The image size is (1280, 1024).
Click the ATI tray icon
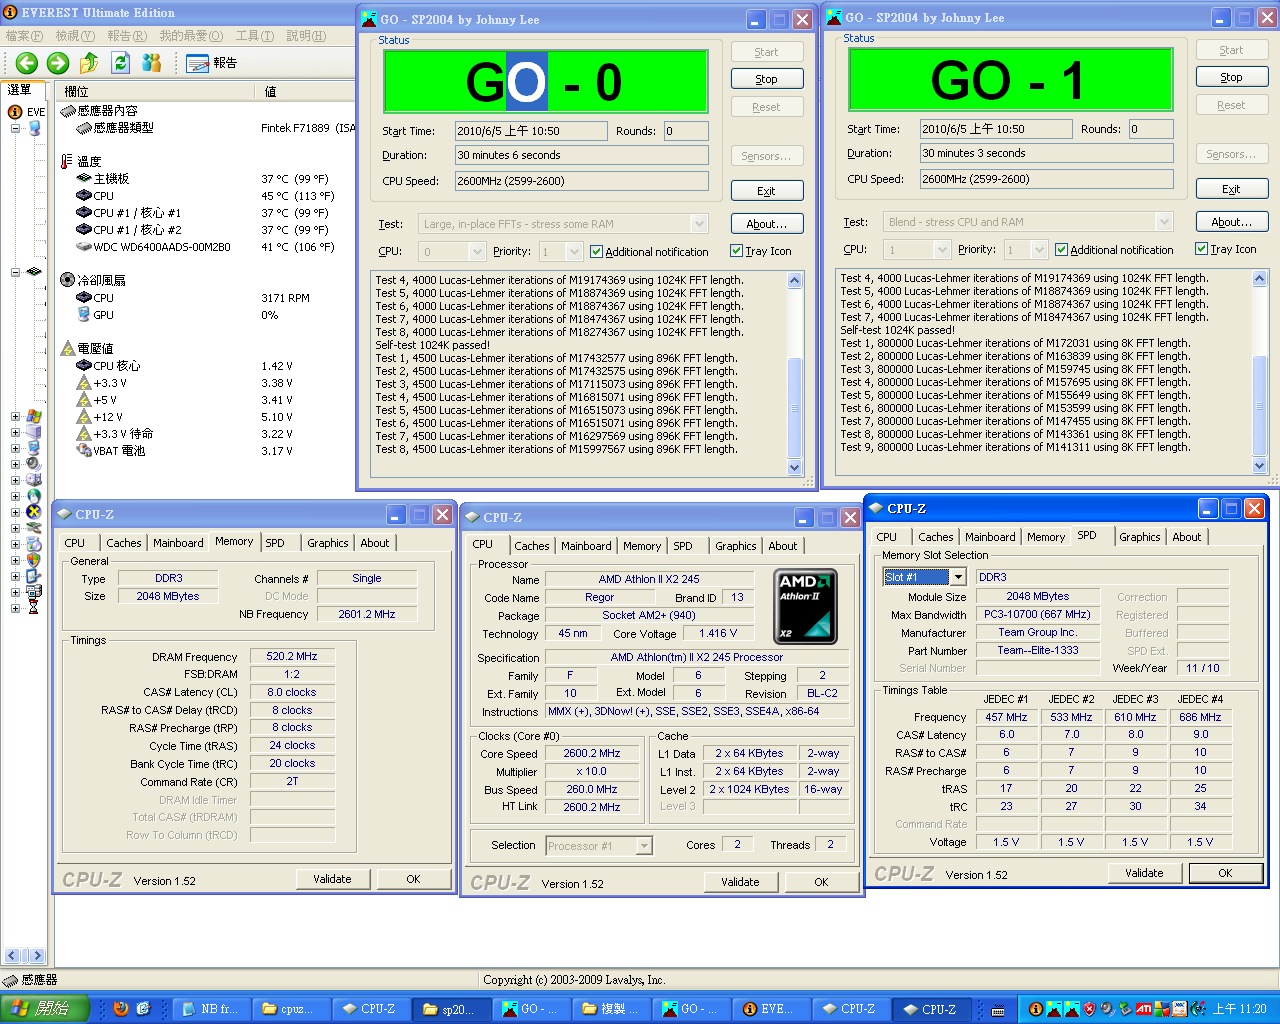pyautogui.click(x=1143, y=1009)
